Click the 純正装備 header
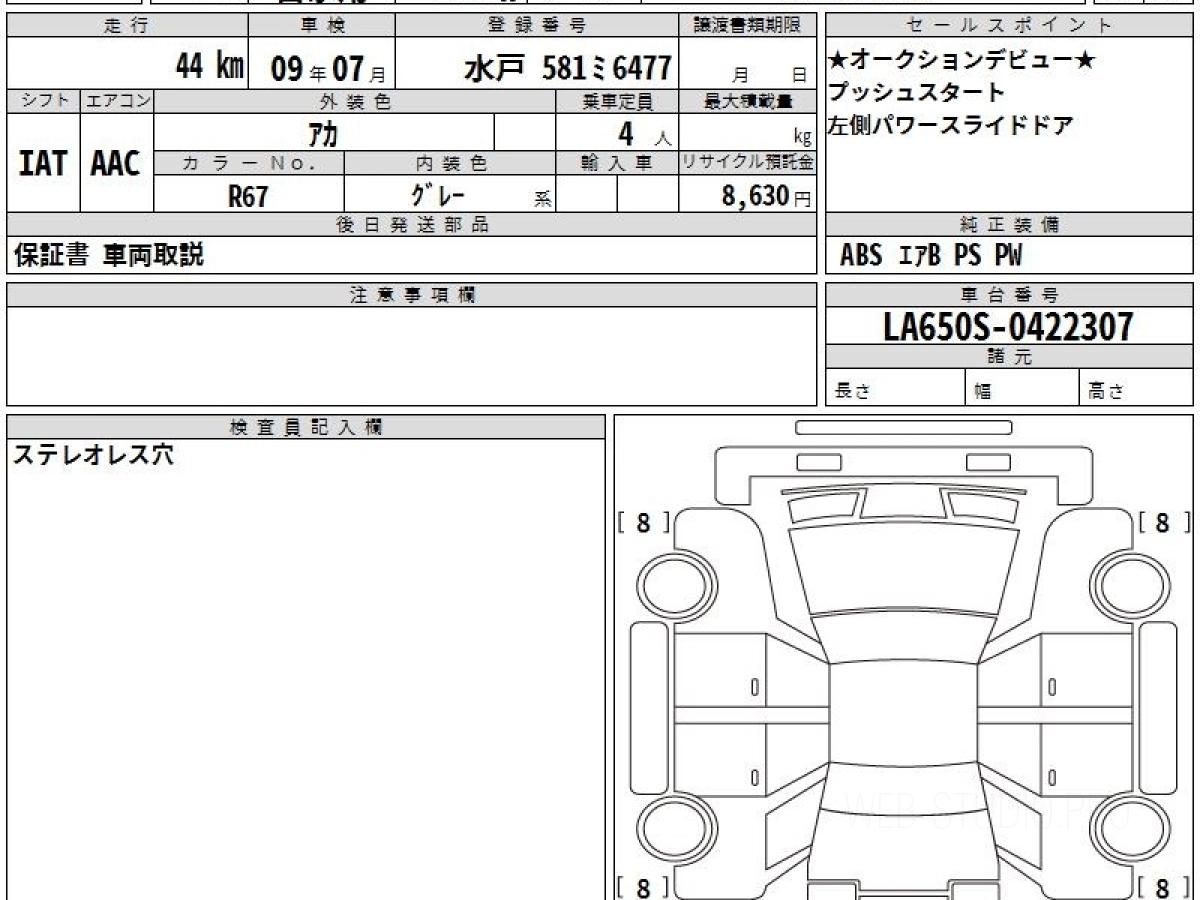The image size is (1200, 900). (x=1009, y=225)
